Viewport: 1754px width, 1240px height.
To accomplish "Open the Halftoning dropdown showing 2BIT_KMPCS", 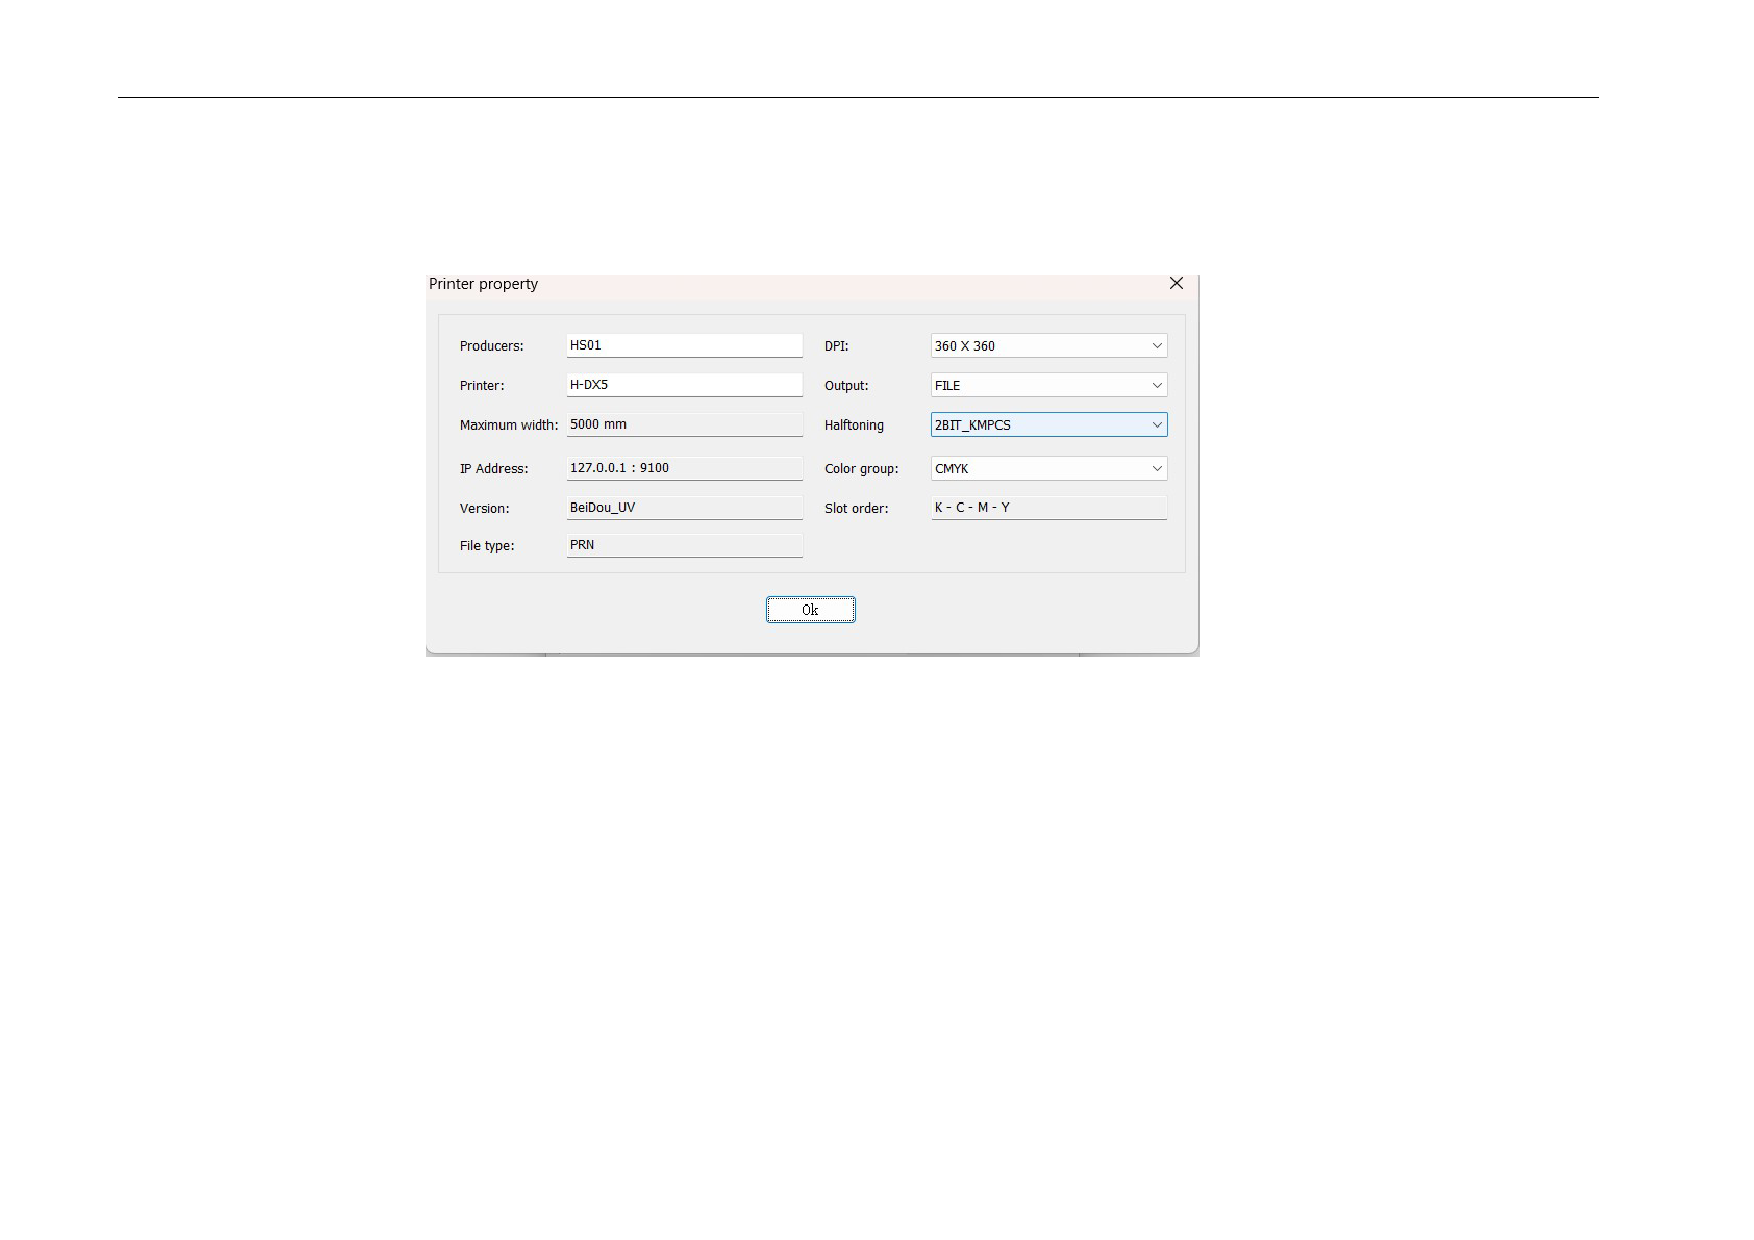I will pyautogui.click(x=1048, y=425).
